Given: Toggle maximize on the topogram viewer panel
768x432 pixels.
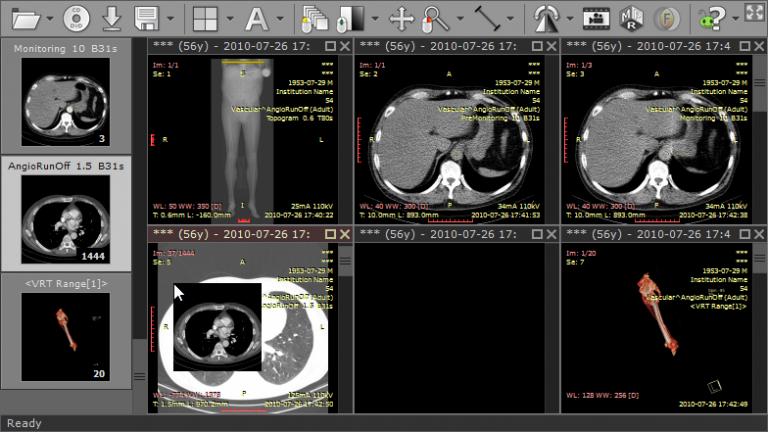Looking at the screenshot, I should [x=331, y=47].
